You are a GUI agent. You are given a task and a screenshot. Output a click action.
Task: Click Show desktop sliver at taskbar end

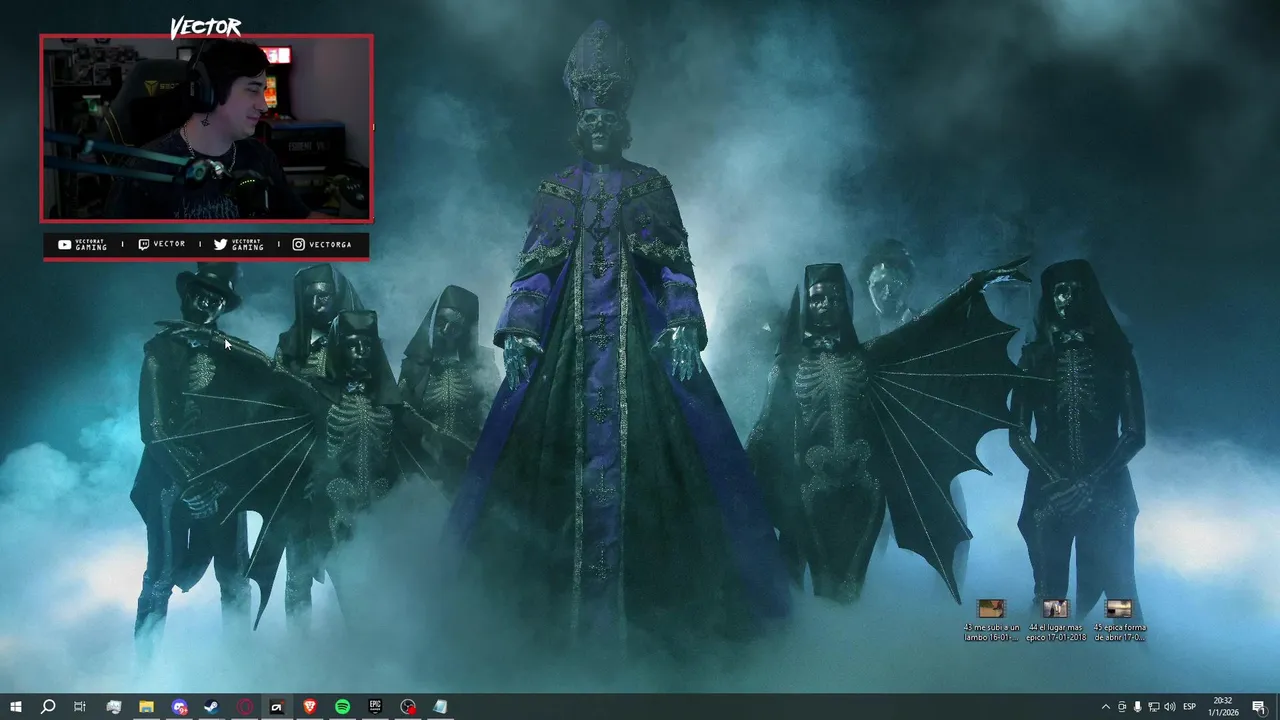tap(1277, 707)
